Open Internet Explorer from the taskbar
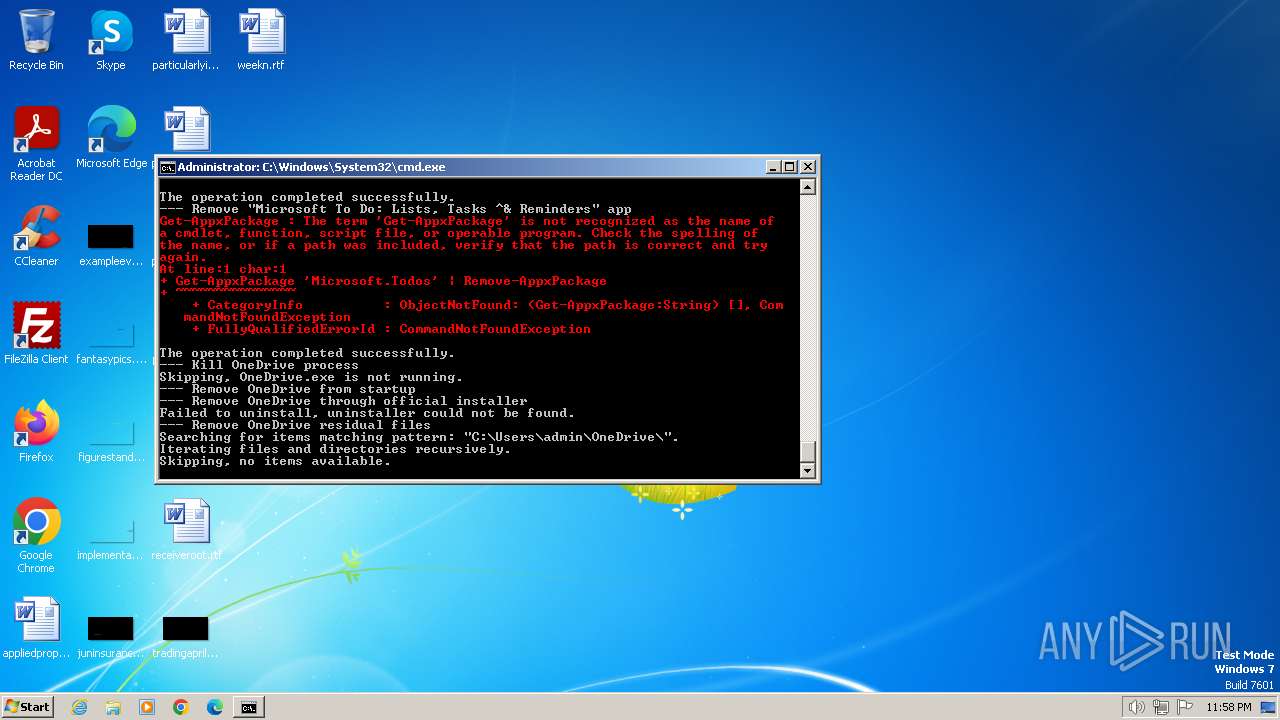Viewport: 1280px width, 720px height. pos(79,707)
